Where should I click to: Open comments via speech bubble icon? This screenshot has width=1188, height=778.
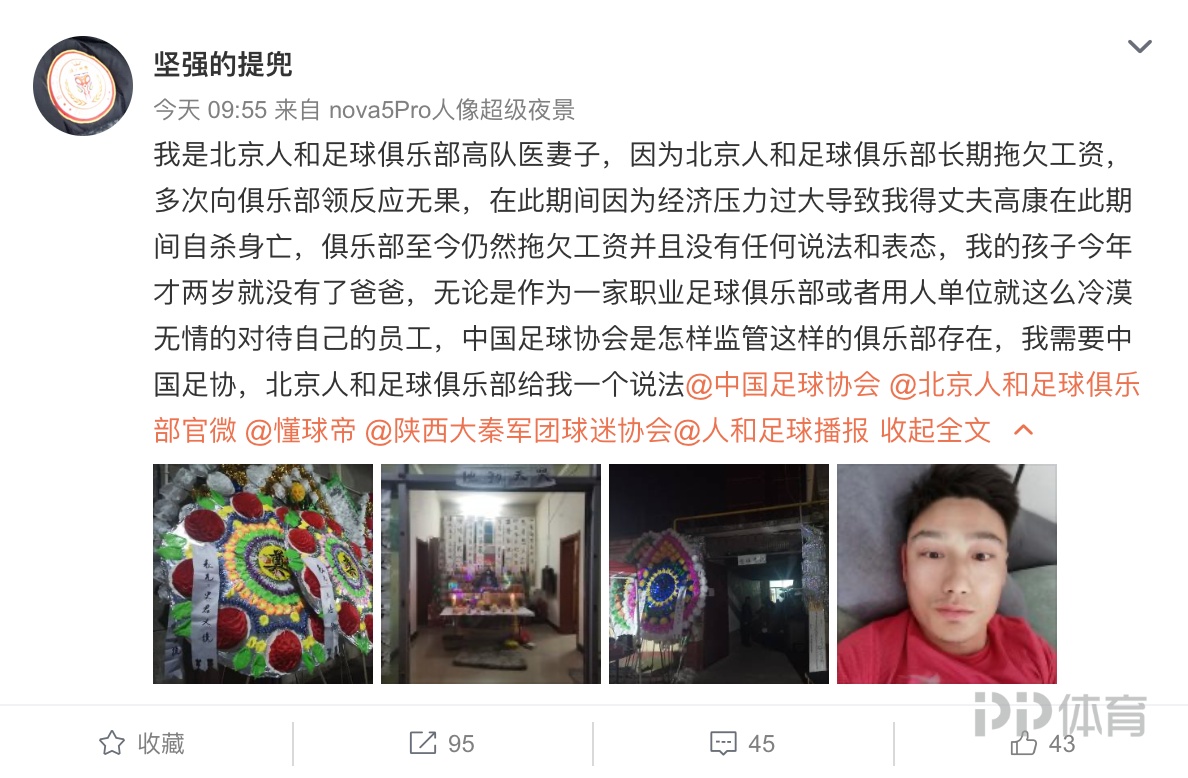click(723, 743)
